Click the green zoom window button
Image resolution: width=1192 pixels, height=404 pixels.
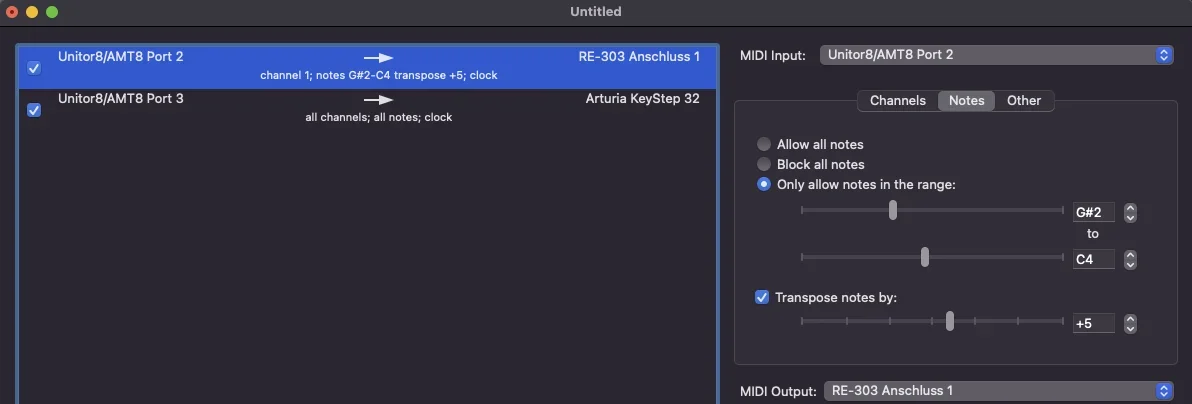(52, 12)
